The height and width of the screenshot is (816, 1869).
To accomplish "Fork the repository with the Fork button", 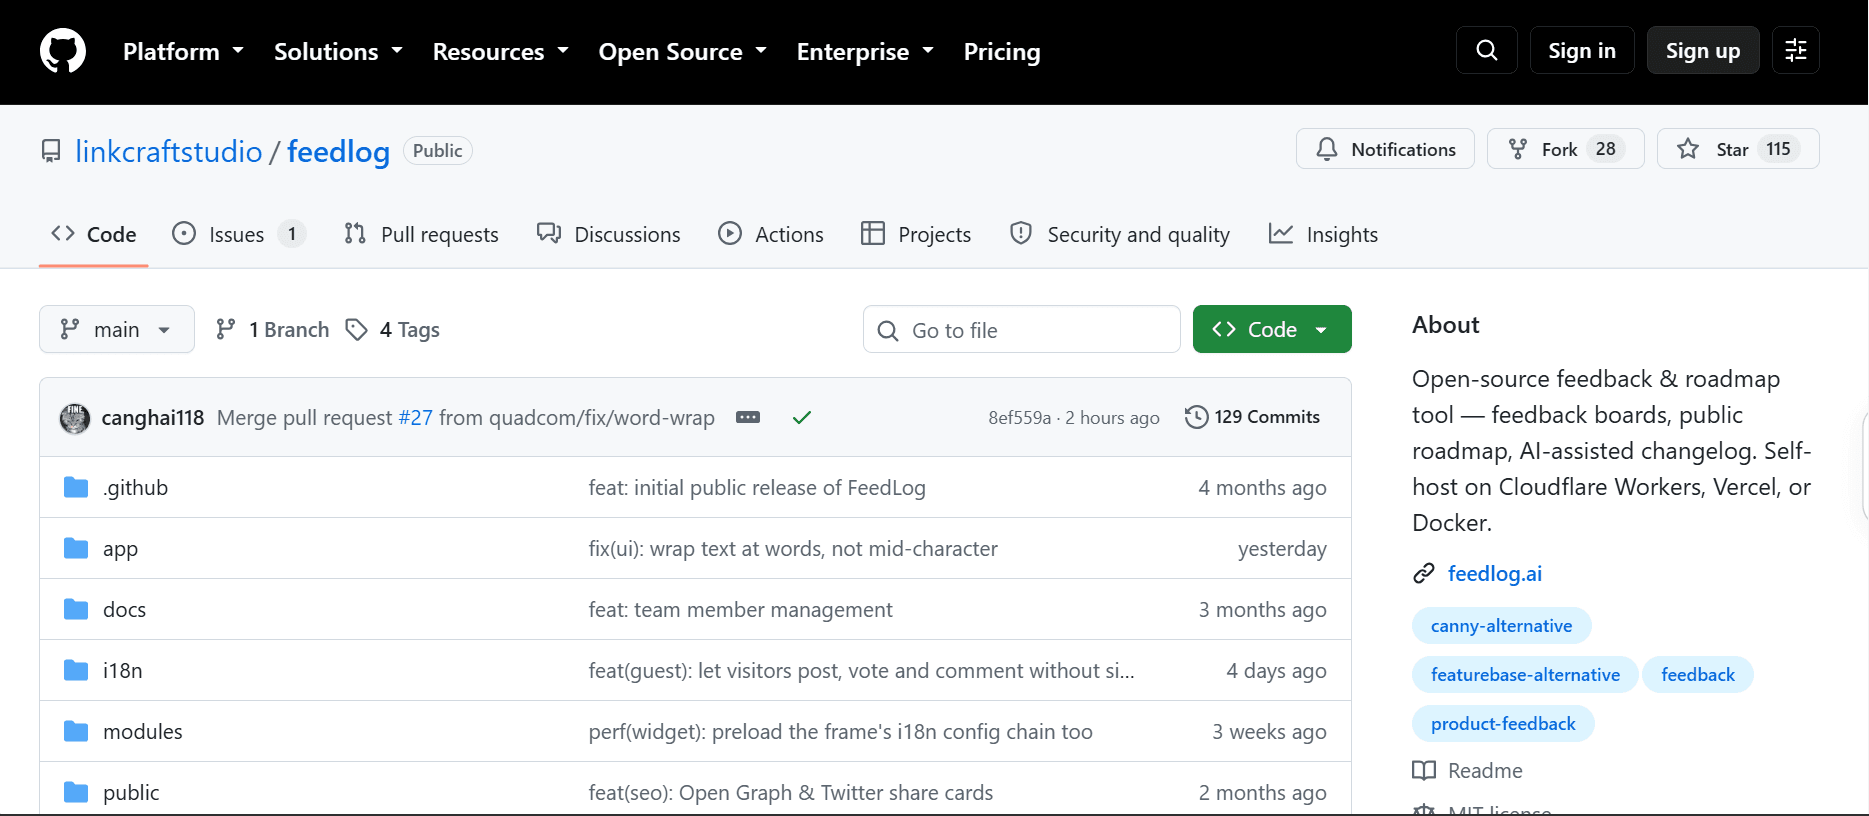I will [1565, 149].
